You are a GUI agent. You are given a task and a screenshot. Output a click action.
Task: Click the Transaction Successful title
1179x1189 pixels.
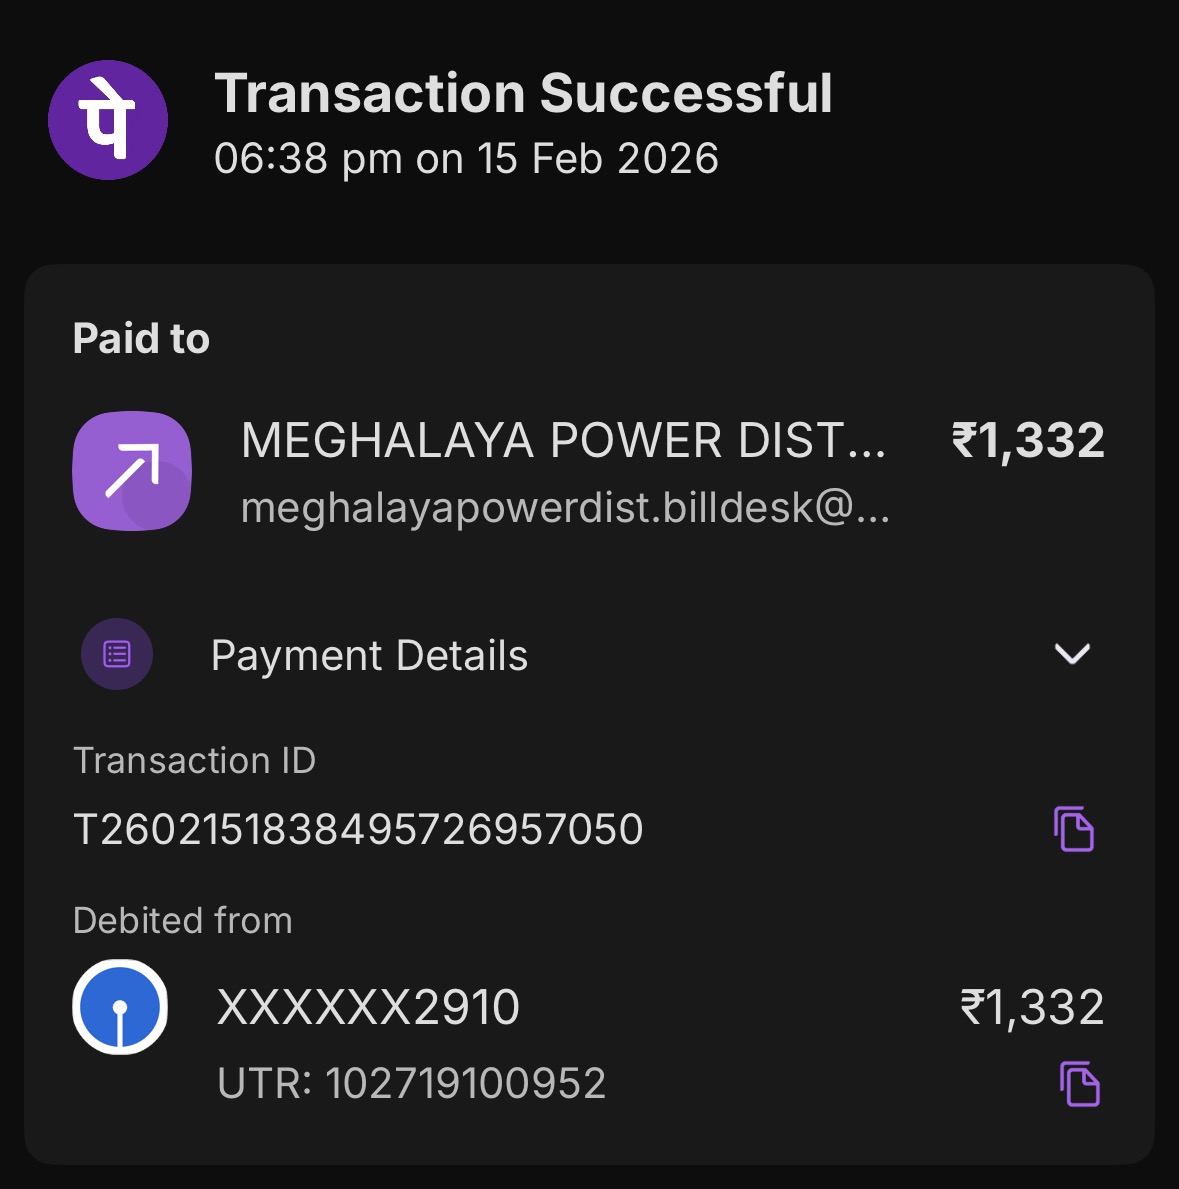[523, 94]
